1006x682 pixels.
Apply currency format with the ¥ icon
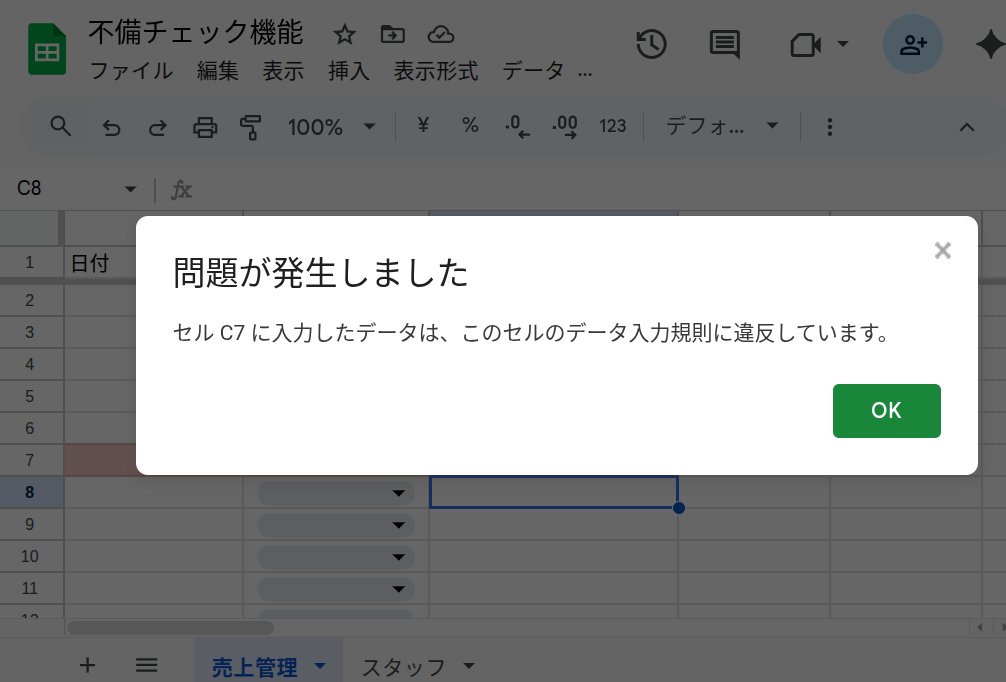pos(422,127)
